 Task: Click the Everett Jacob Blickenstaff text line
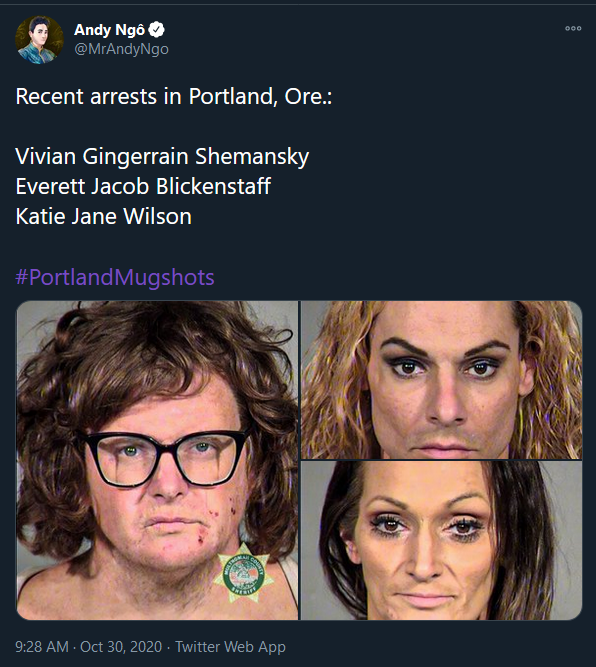(143, 186)
